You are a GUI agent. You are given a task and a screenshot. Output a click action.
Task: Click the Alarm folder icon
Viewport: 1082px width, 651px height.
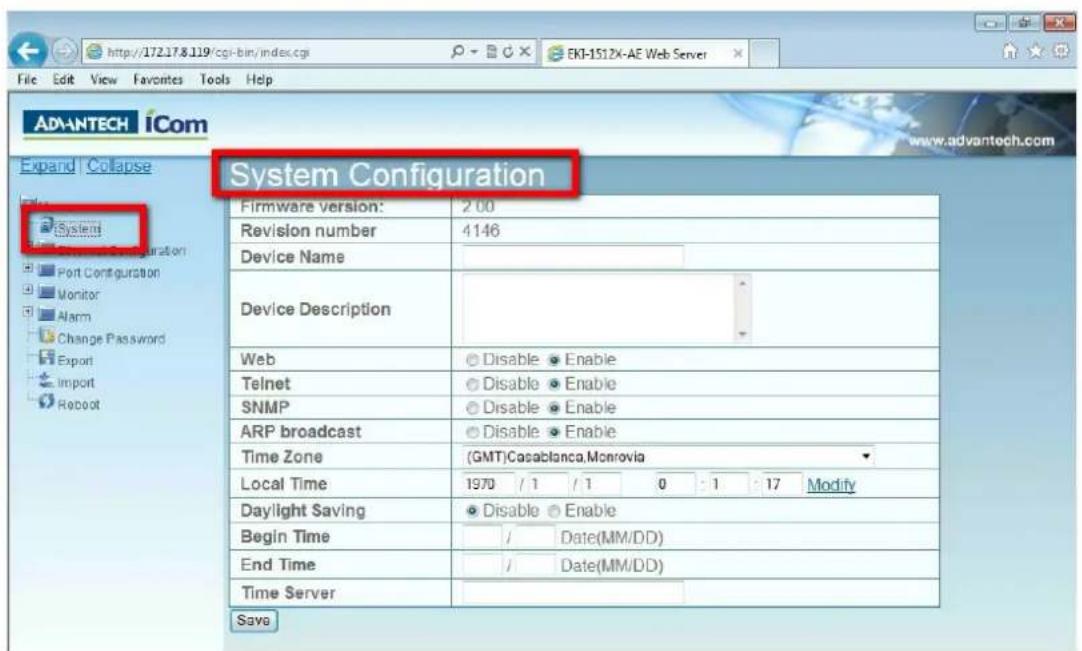click(46, 315)
